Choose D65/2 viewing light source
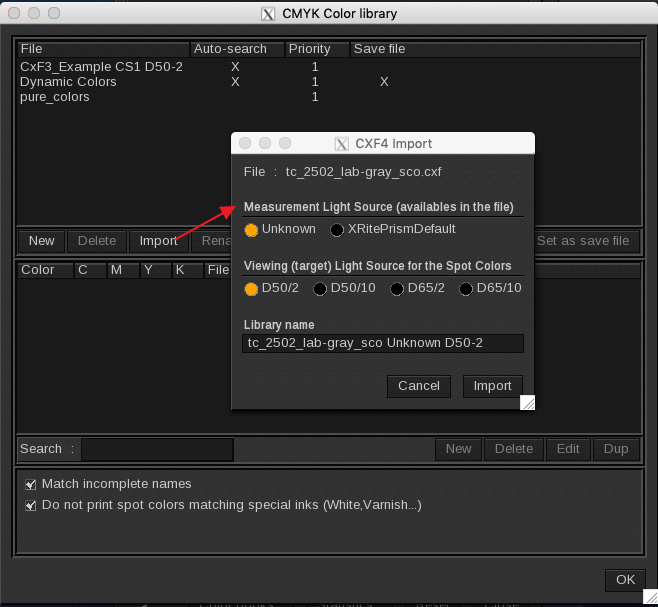Screen dimensions: 658x607 pyautogui.click(x=397, y=289)
